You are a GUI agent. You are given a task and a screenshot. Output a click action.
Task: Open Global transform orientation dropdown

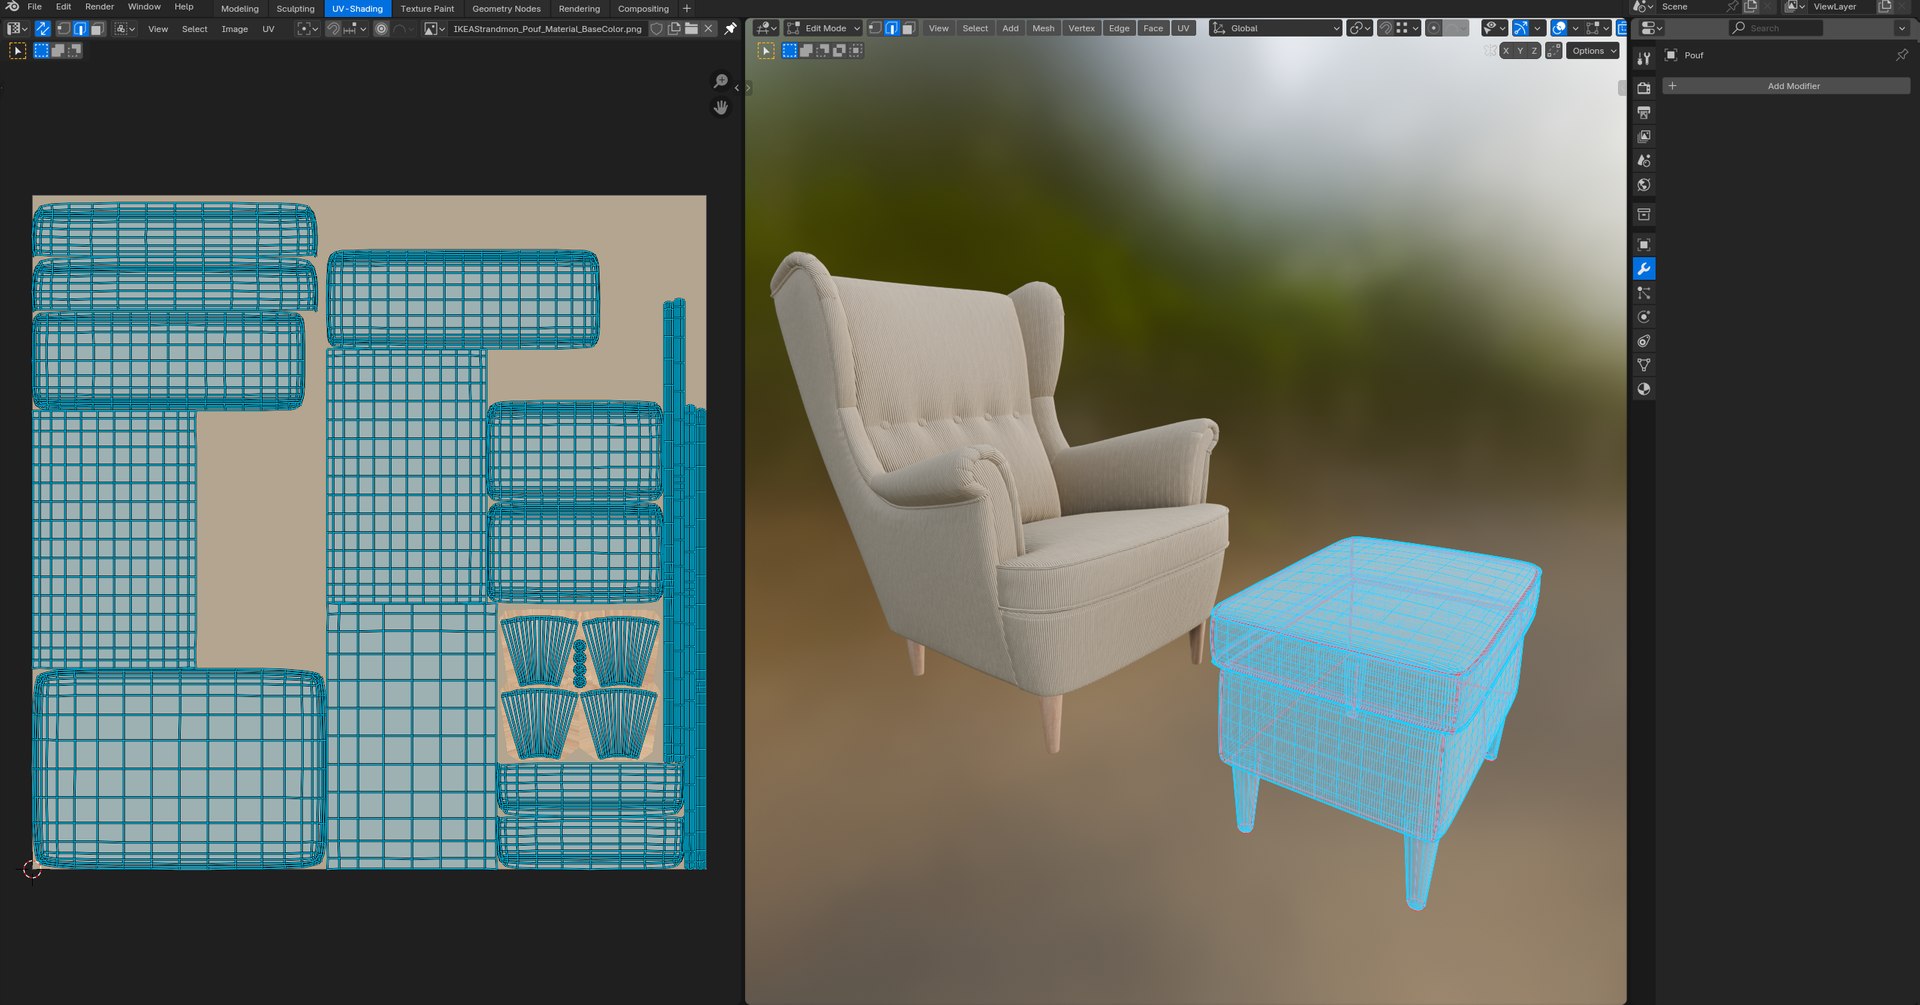(1275, 28)
